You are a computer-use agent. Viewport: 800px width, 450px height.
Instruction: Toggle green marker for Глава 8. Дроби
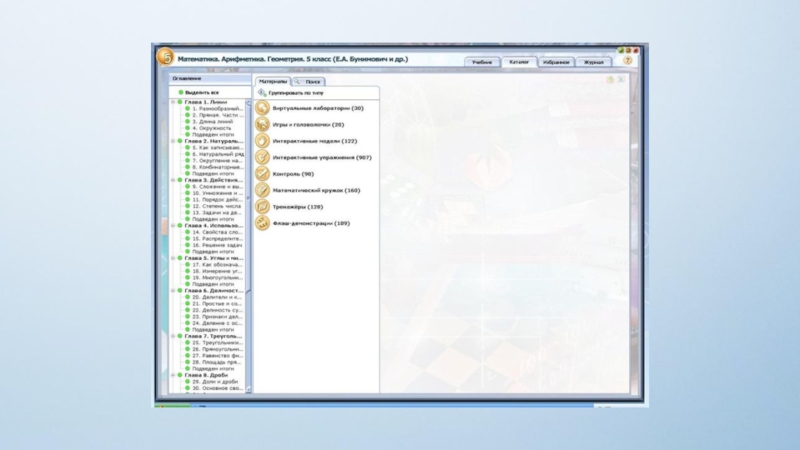181,375
